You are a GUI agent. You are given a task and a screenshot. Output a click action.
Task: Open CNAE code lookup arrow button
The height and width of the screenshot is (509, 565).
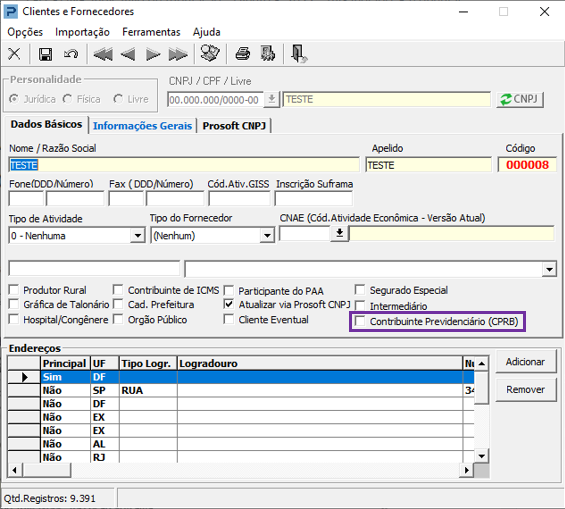coord(339,233)
